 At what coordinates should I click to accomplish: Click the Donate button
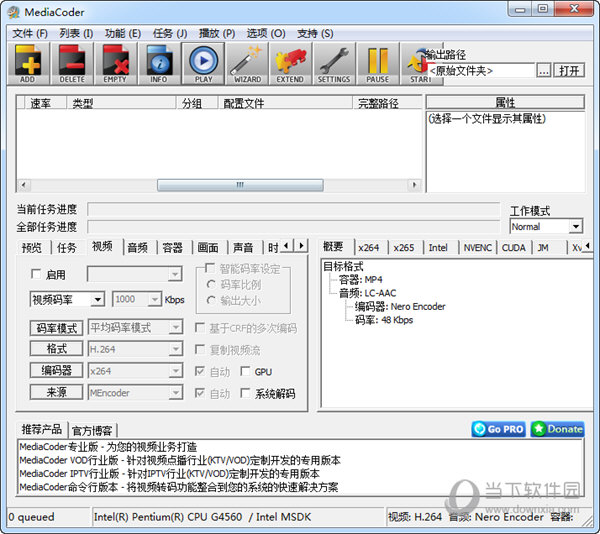point(558,429)
